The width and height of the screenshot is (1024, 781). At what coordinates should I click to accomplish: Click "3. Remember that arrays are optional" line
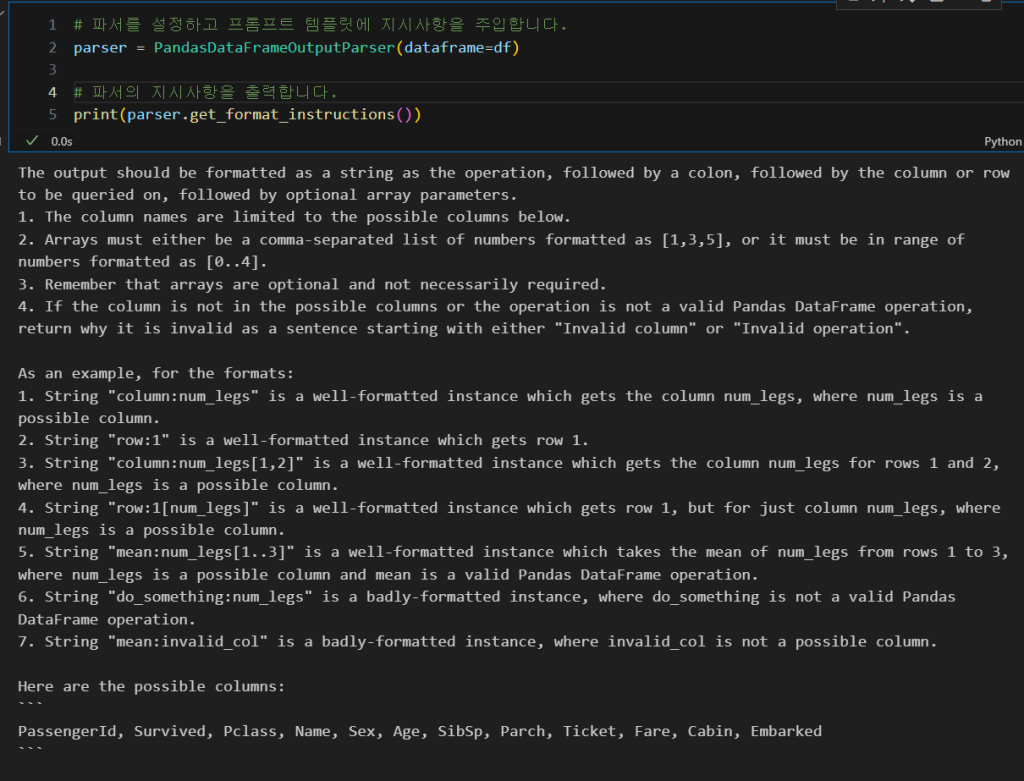(312, 284)
